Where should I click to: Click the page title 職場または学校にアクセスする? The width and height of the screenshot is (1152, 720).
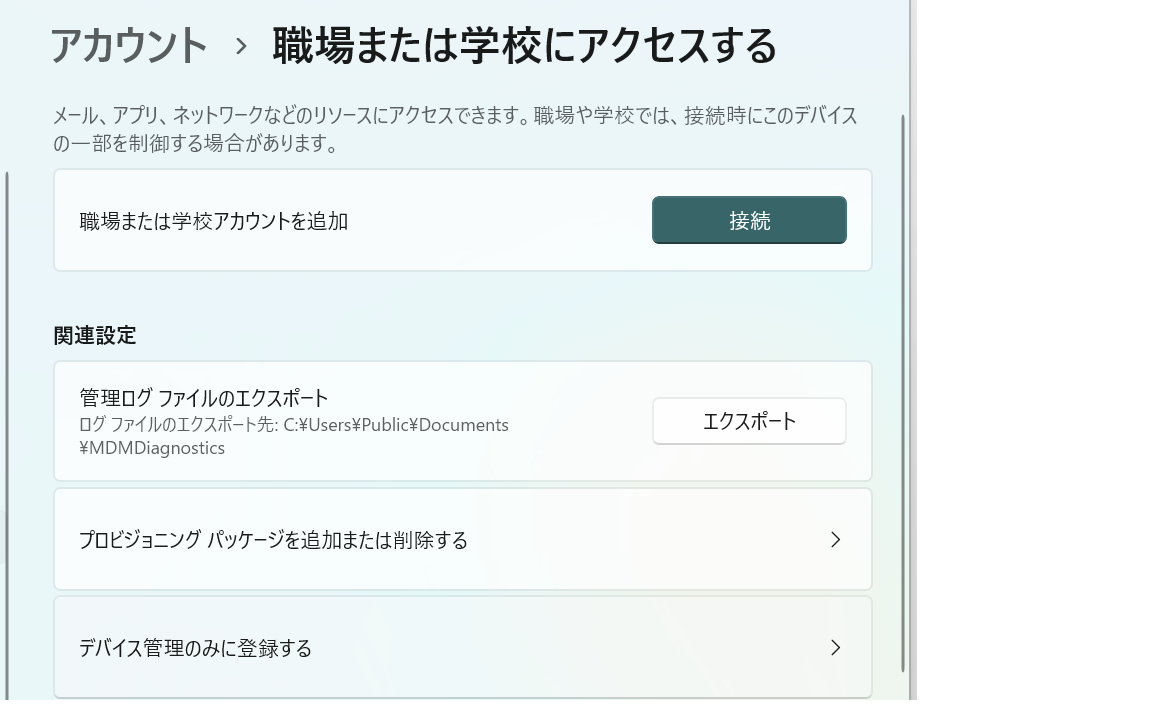(x=521, y=45)
